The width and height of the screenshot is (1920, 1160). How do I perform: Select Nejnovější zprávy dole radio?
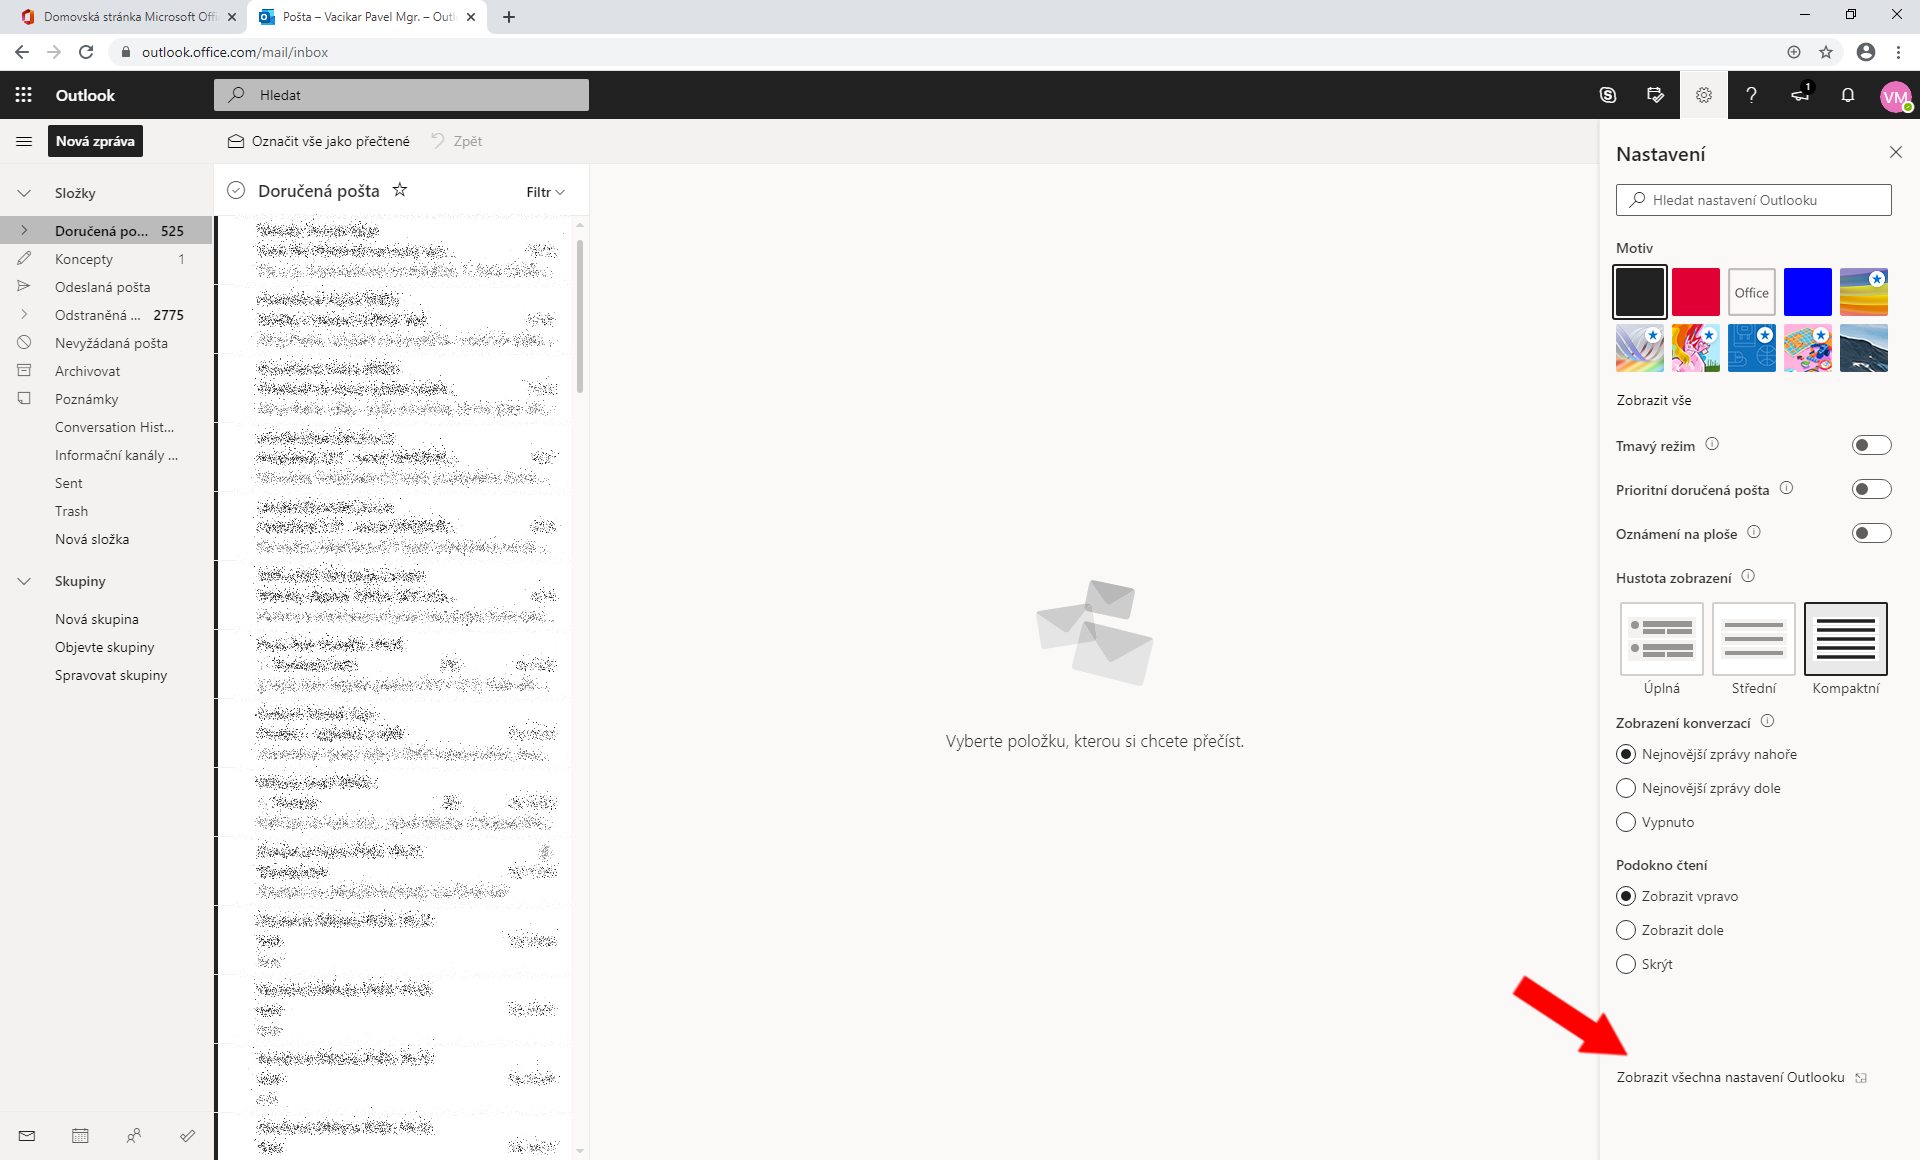(x=1626, y=788)
